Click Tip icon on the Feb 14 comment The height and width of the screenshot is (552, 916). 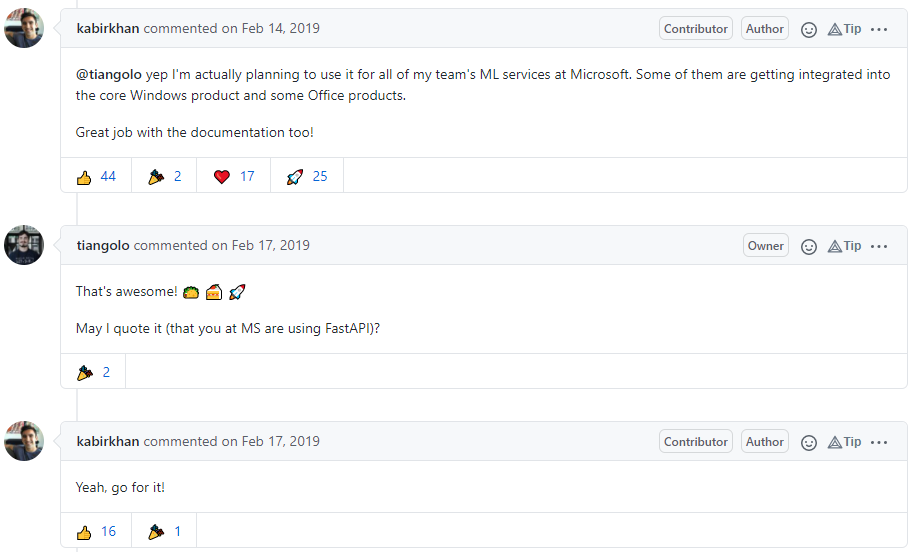(845, 29)
